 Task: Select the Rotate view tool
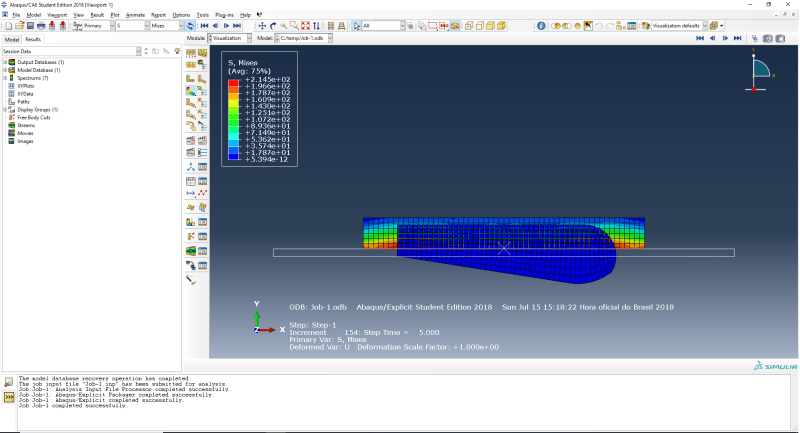273,26
